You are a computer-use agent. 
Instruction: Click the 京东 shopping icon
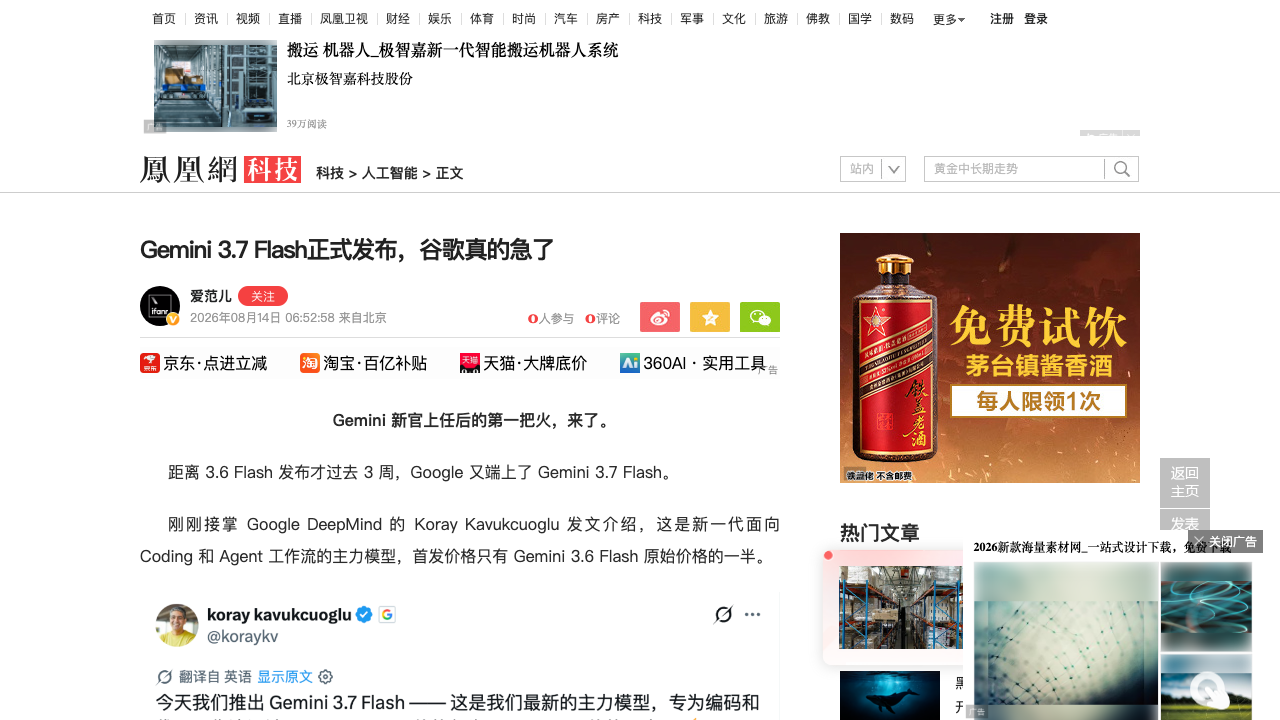[x=150, y=363]
